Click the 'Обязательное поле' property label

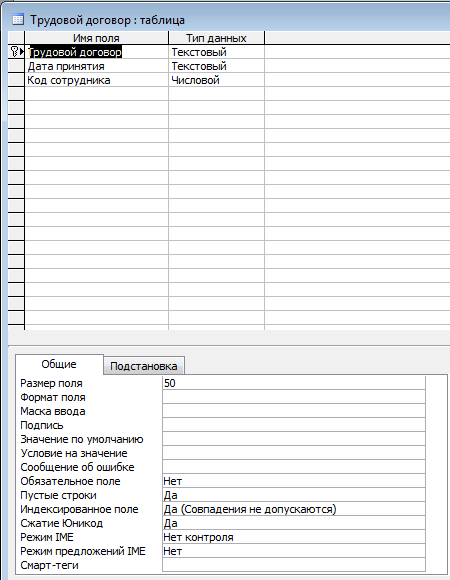pyautogui.click(x=70, y=481)
